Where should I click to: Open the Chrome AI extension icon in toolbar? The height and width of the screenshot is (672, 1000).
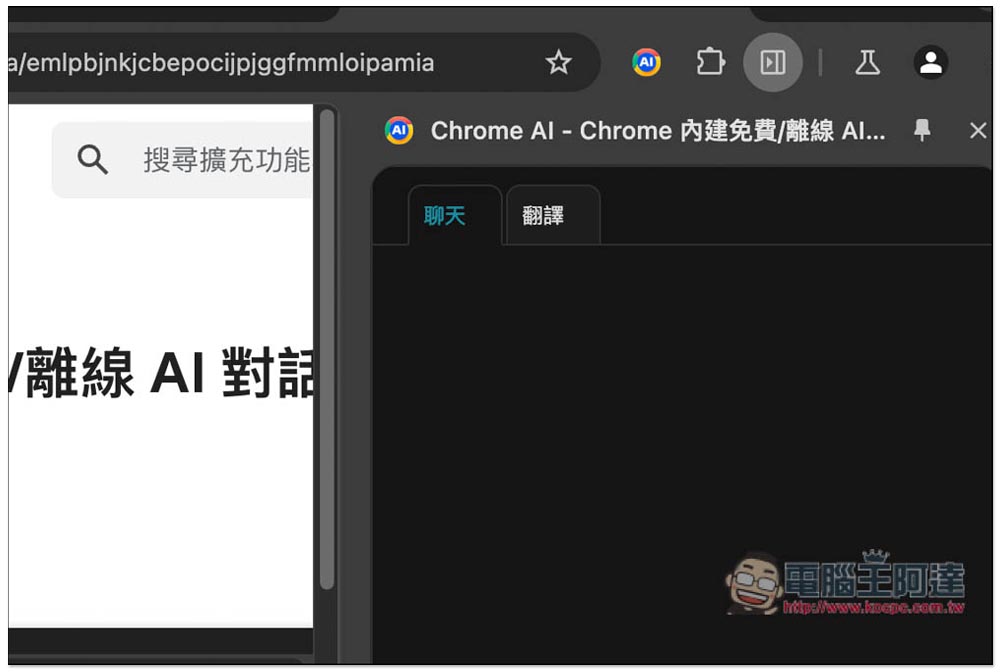click(646, 62)
